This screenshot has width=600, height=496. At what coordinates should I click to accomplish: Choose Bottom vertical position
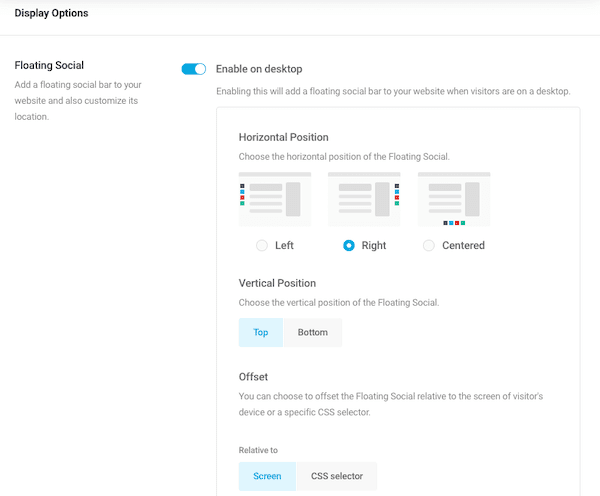click(x=313, y=332)
